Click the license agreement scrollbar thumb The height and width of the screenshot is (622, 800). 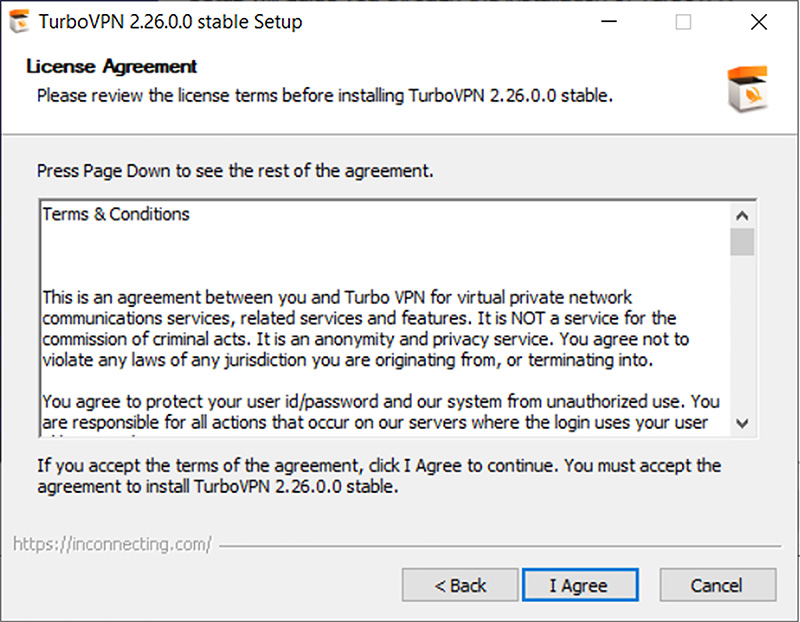pos(742,242)
